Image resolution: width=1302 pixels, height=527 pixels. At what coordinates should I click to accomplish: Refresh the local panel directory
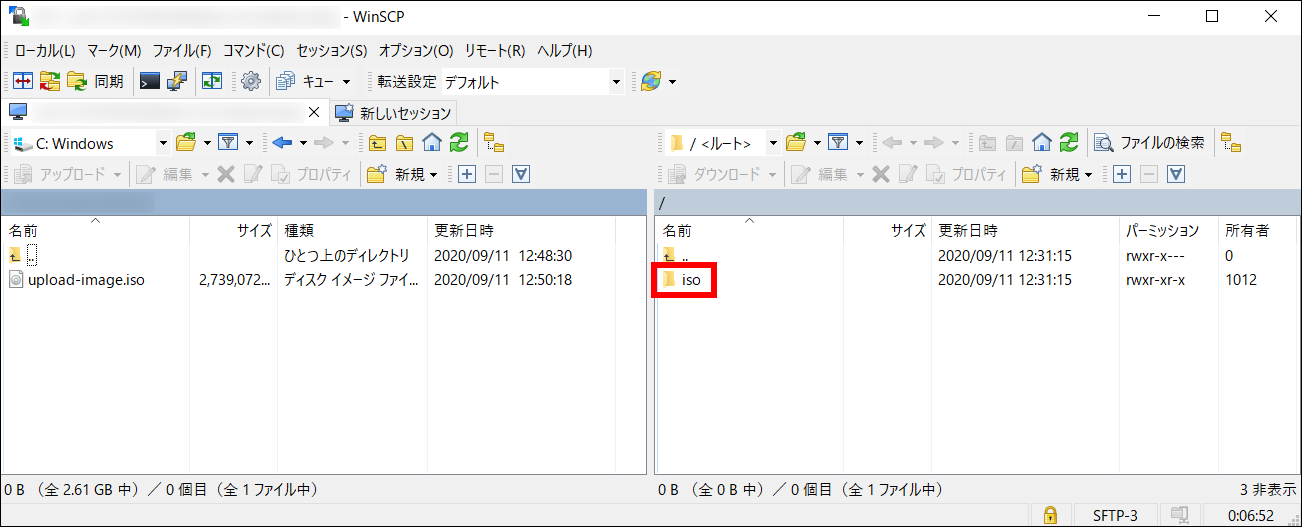click(459, 143)
